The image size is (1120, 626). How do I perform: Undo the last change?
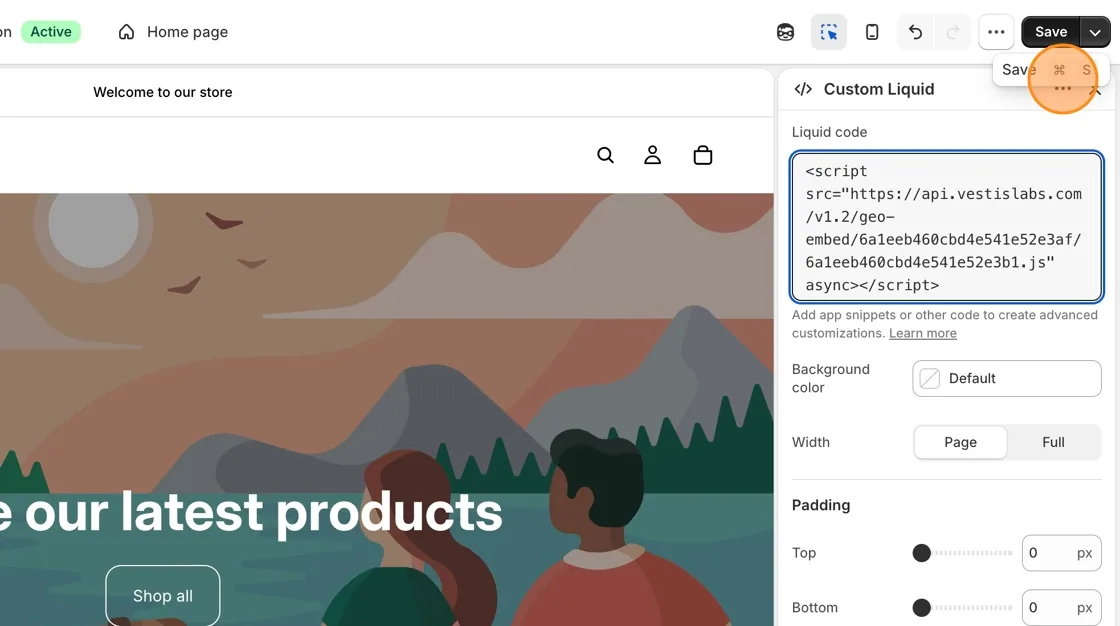tap(915, 32)
